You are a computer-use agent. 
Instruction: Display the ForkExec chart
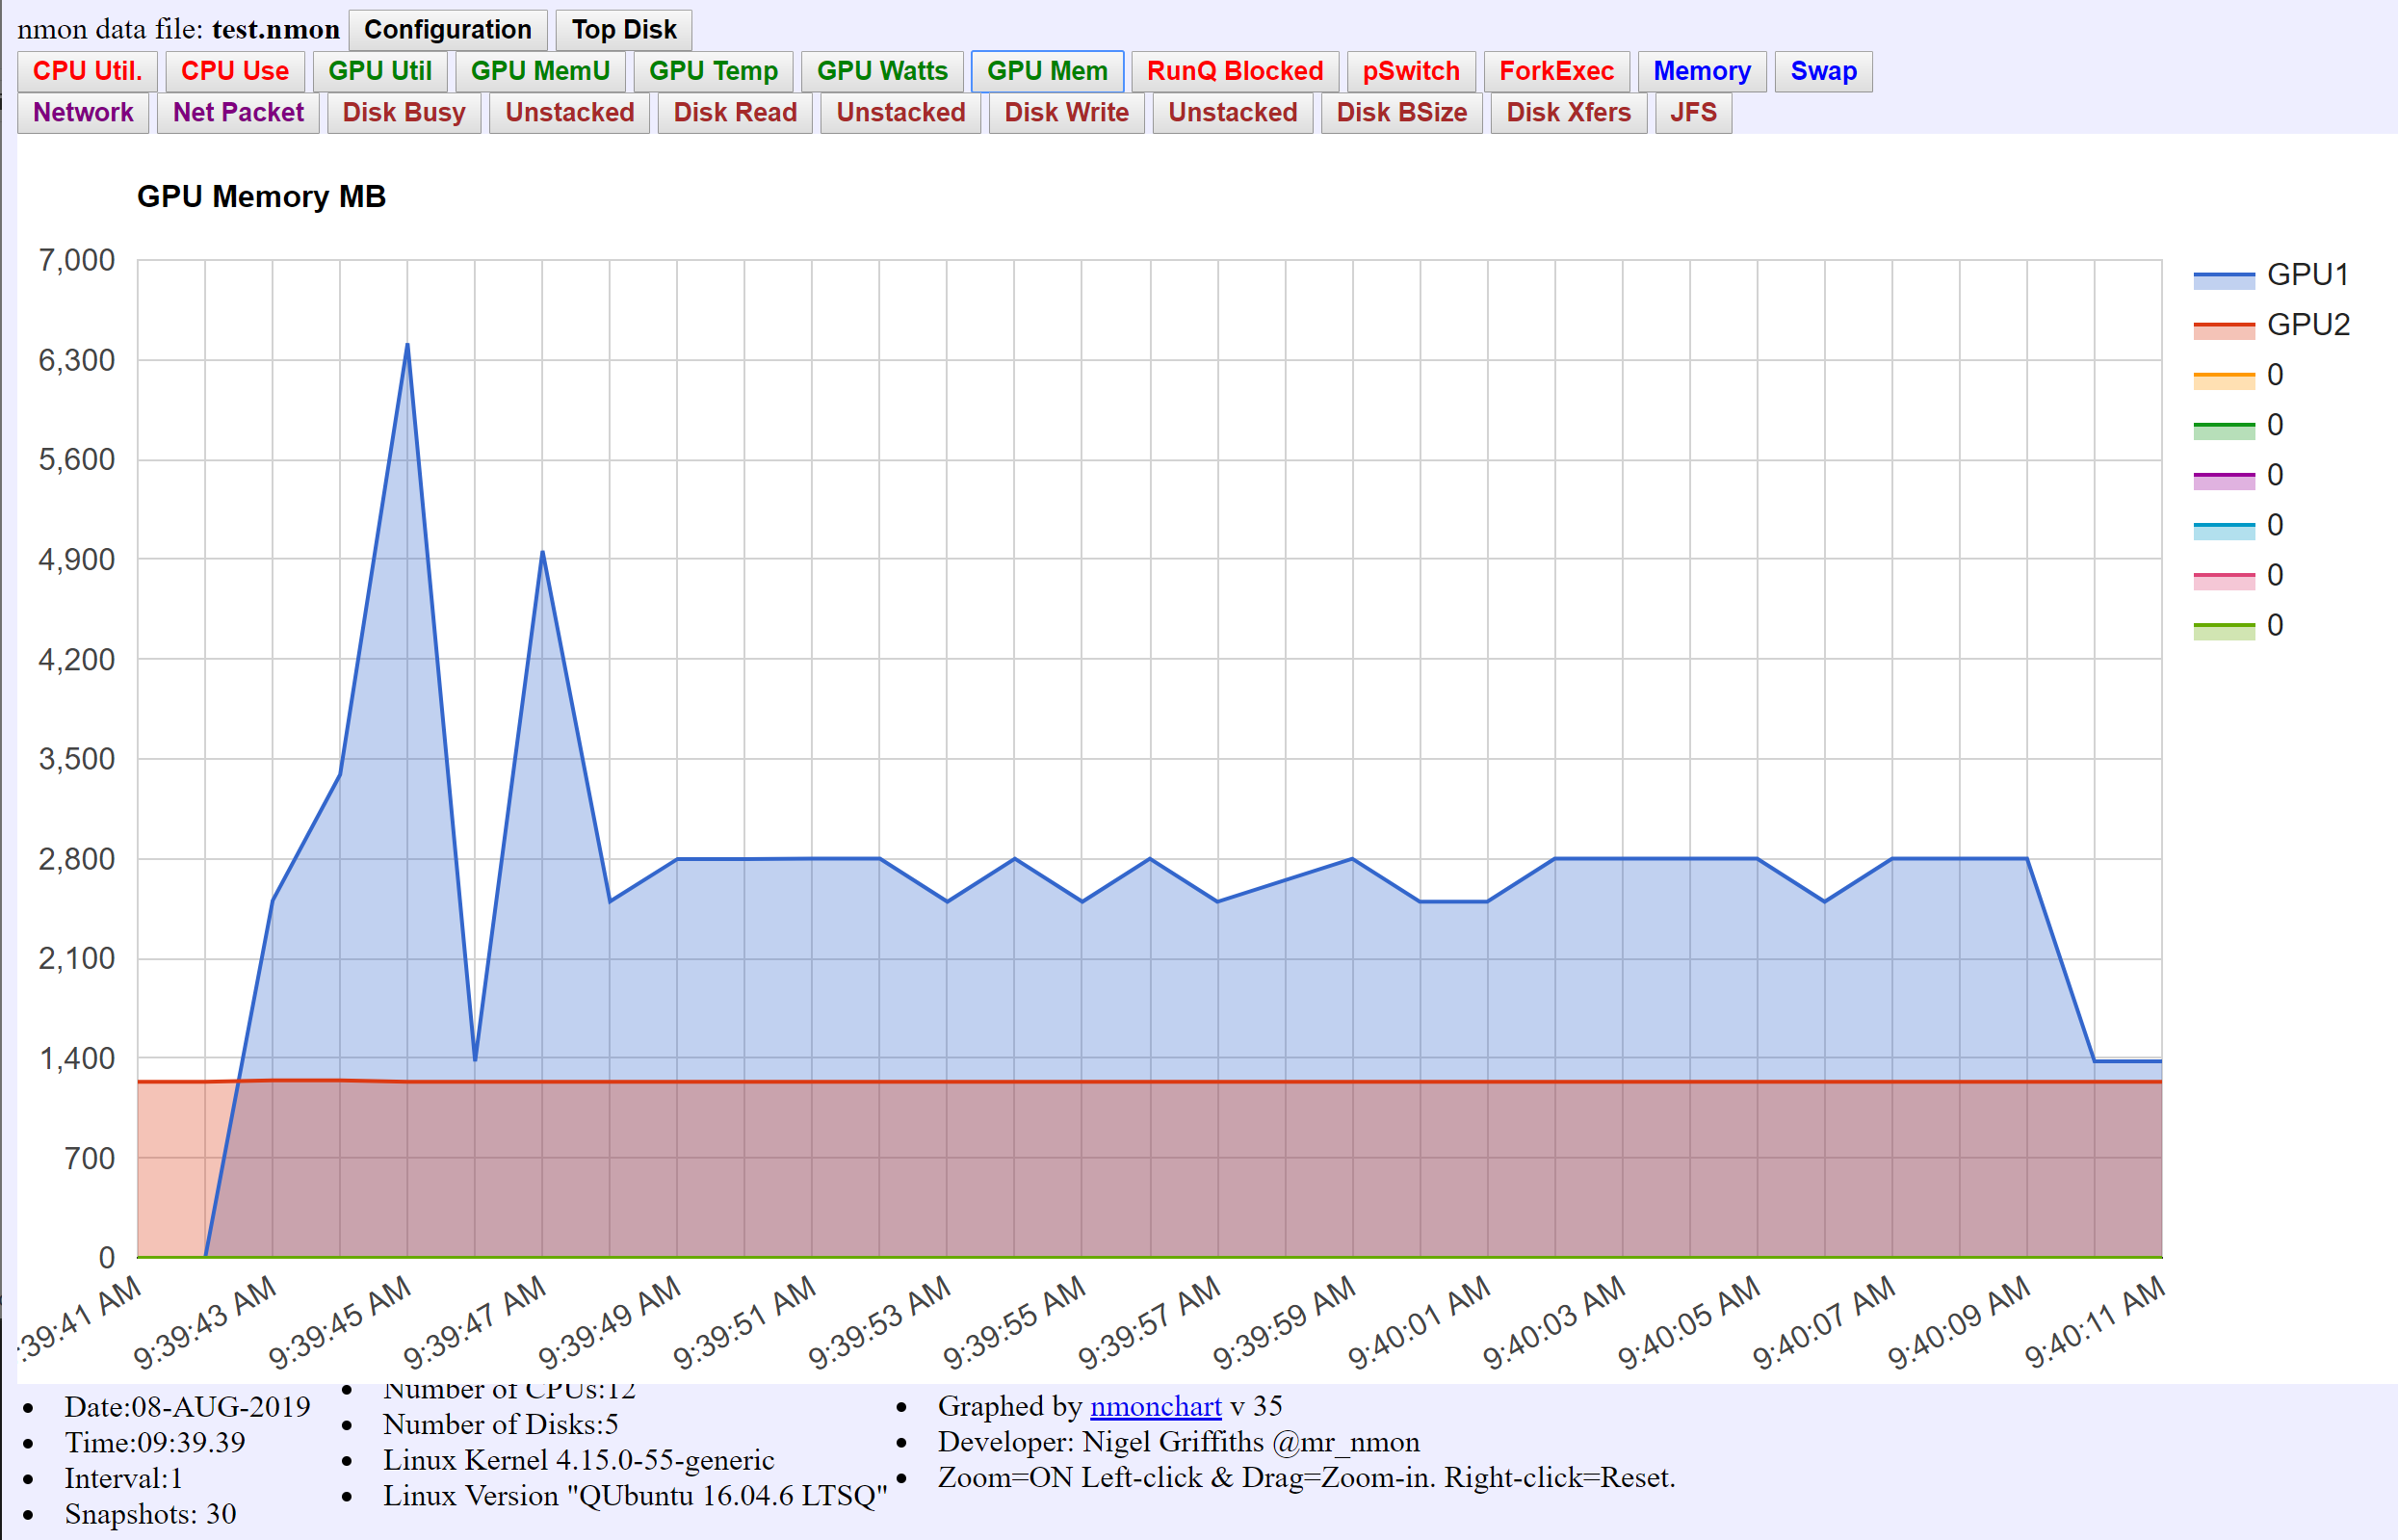tap(1557, 71)
